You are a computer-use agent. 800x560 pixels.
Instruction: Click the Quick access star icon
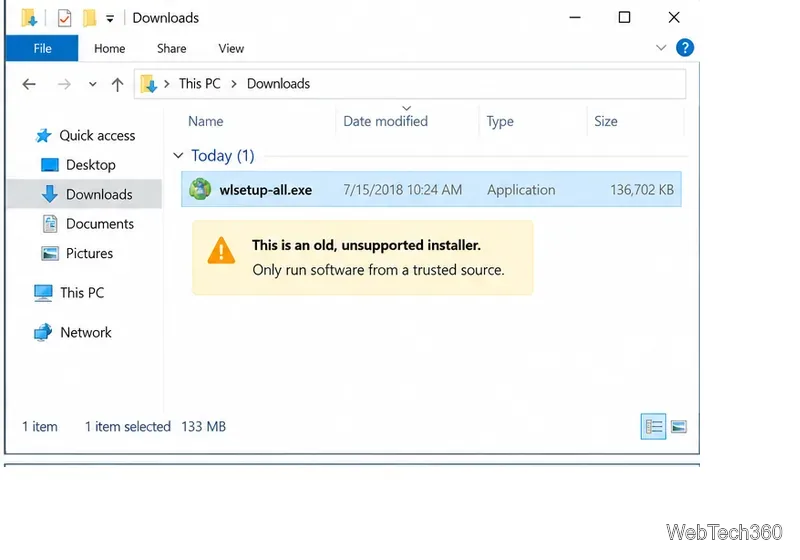click(x=43, y=136)
